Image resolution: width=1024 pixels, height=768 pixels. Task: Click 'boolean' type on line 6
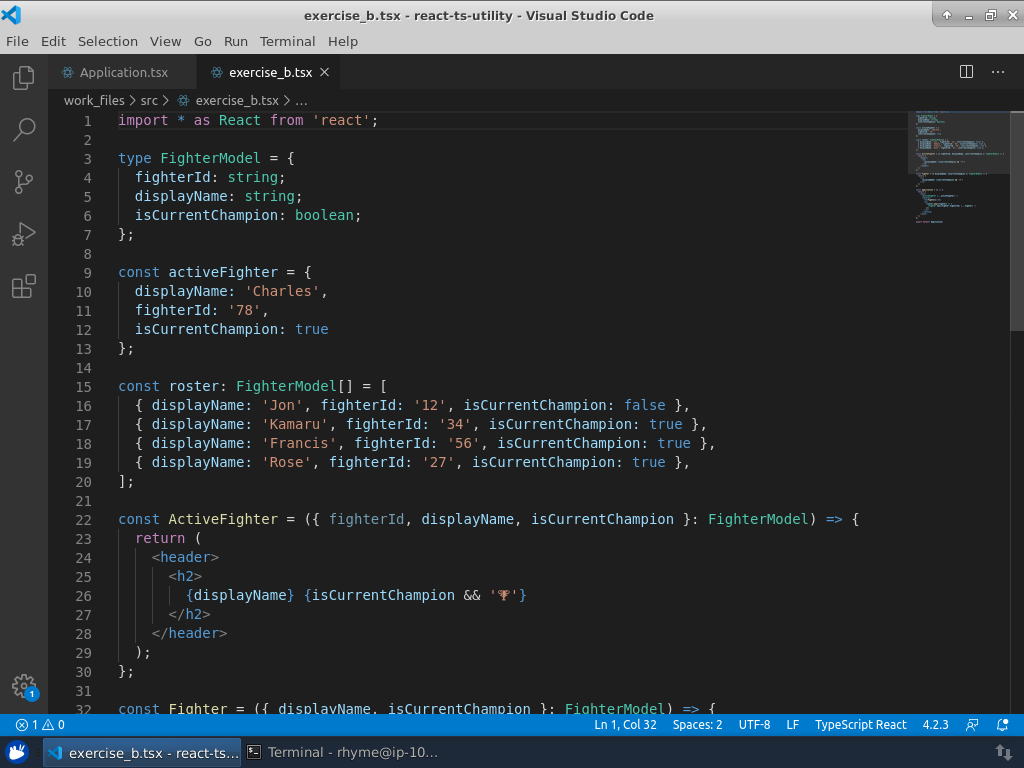324,216
